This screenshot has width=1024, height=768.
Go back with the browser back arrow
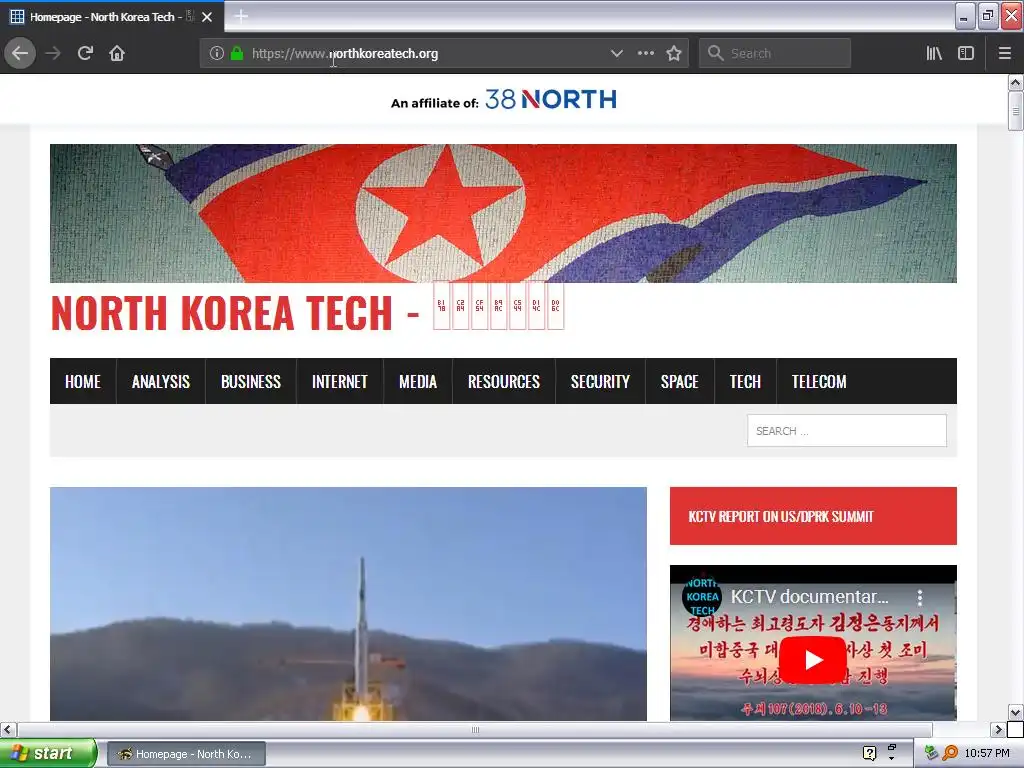(20, 53)
